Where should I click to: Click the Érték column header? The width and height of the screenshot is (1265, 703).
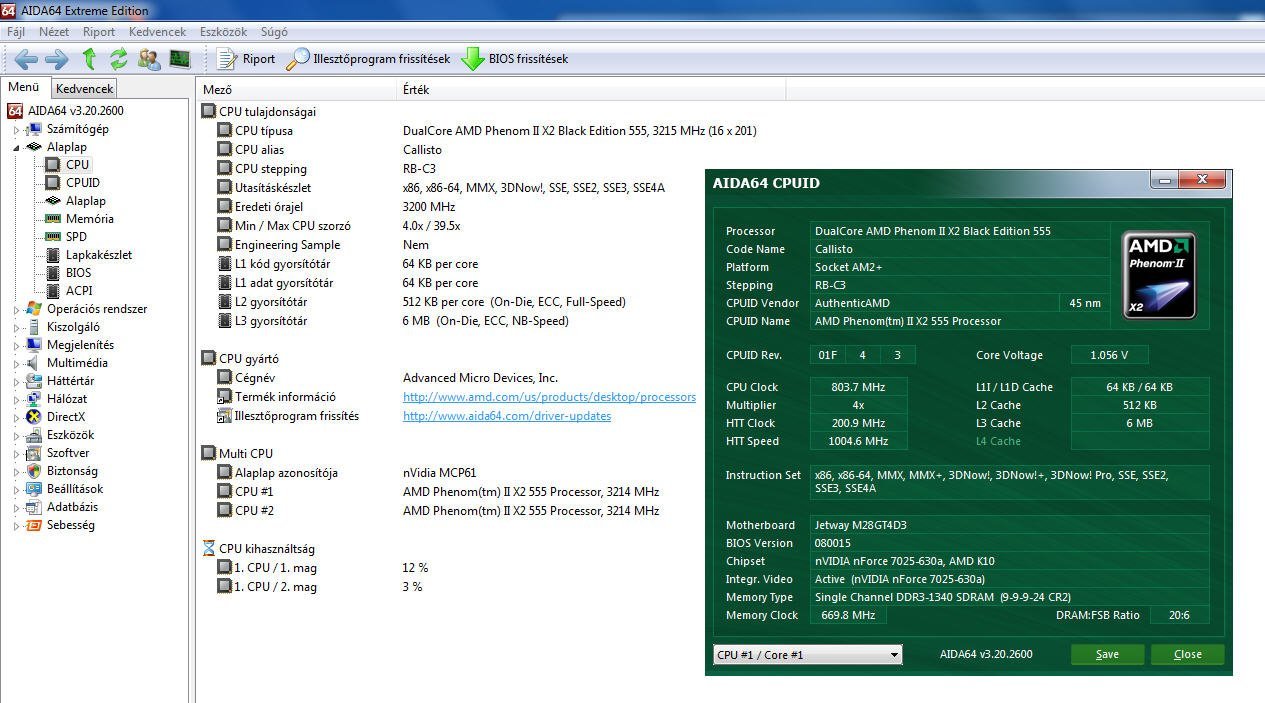(x=591, y=89)
